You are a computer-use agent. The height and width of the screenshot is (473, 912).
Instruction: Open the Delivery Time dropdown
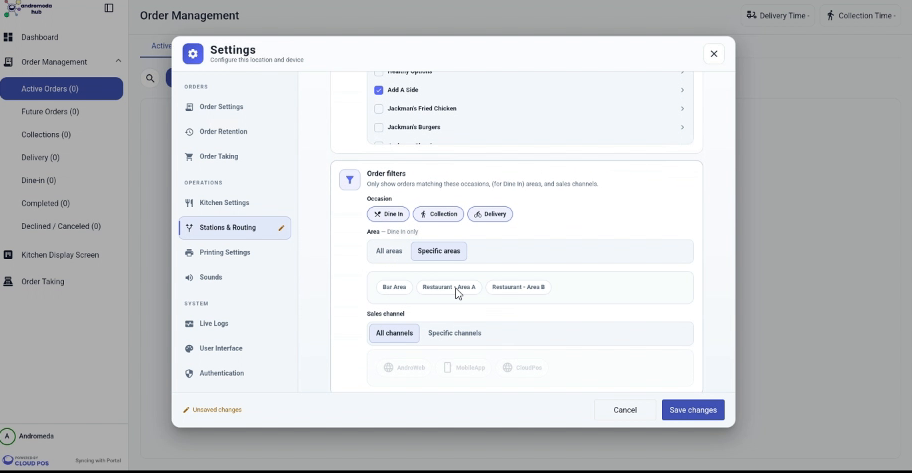pyautogui.click(x=778, y=16)
